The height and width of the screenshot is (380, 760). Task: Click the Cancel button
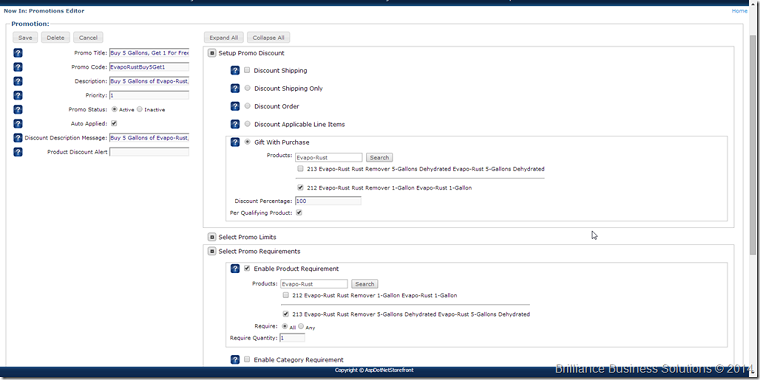pyautogui.click(x=88, y=38)
